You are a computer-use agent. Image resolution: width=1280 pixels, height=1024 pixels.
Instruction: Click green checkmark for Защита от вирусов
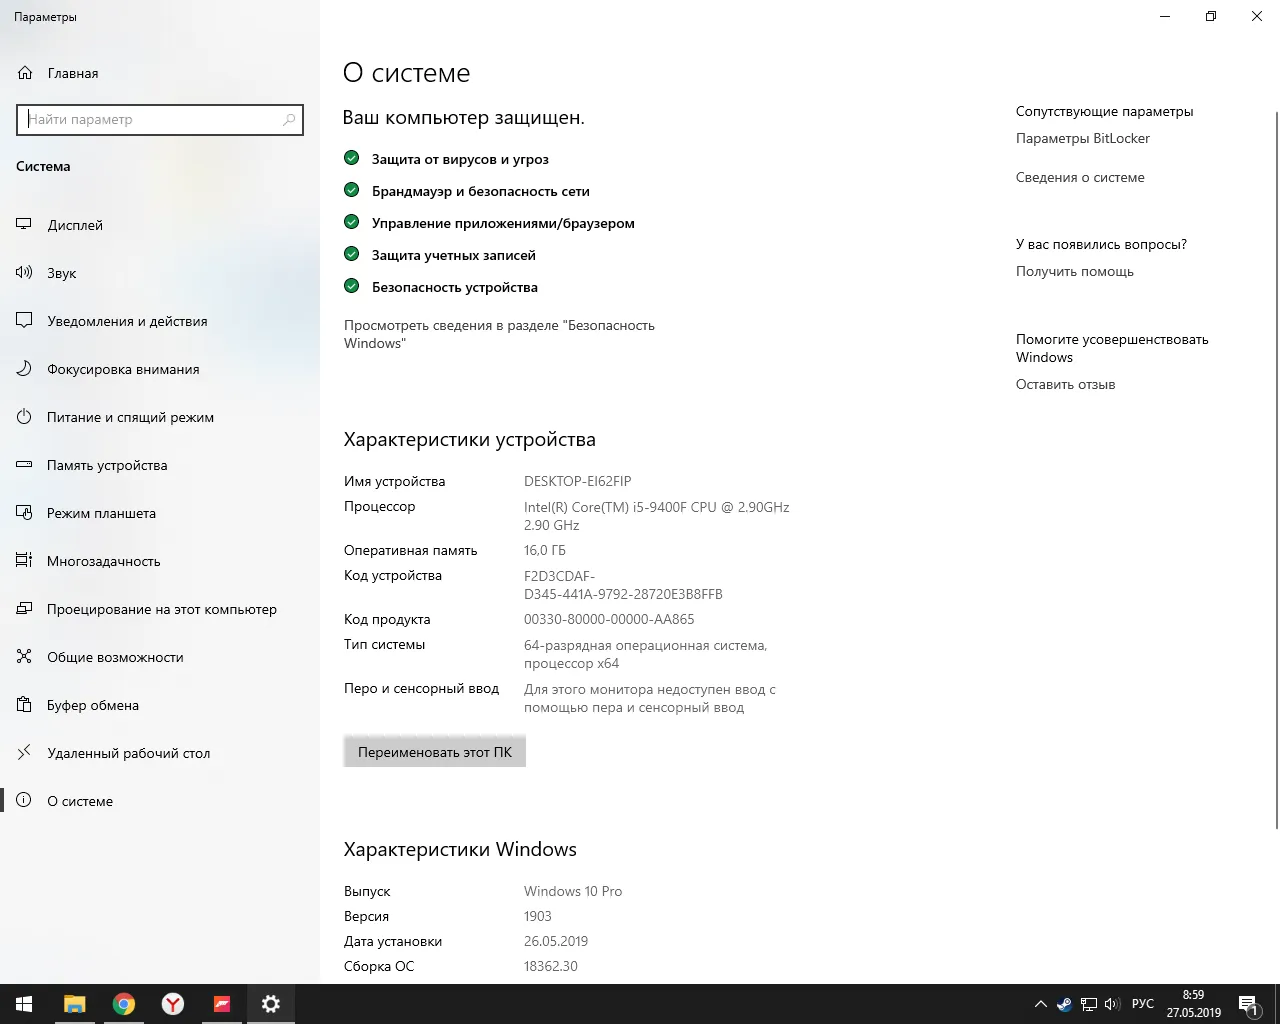point(351,158)
